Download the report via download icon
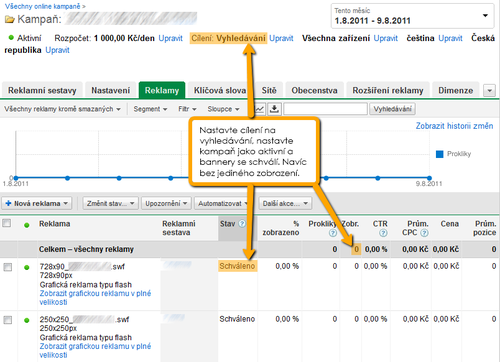 coord(274,109)
